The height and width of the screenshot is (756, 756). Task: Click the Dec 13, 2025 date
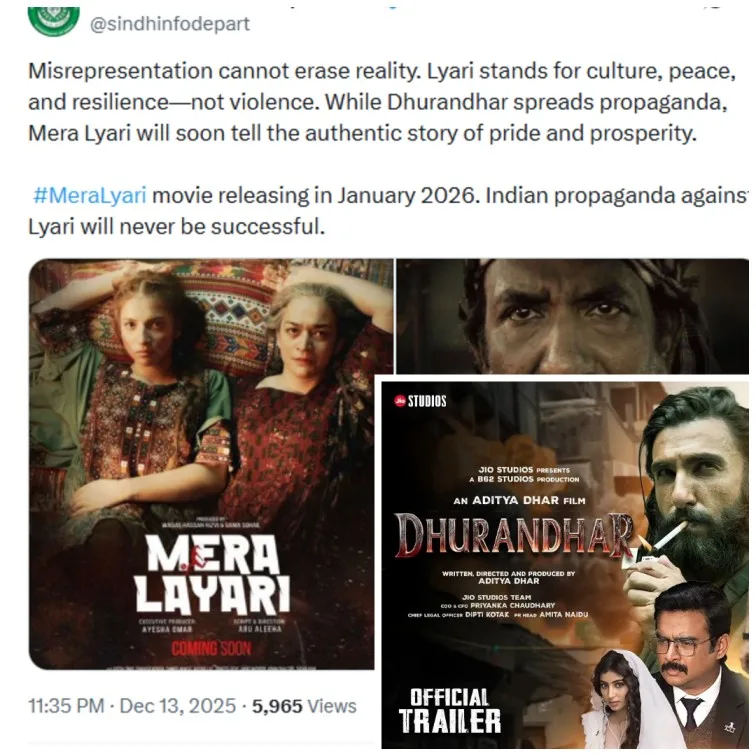coord(177,706)
